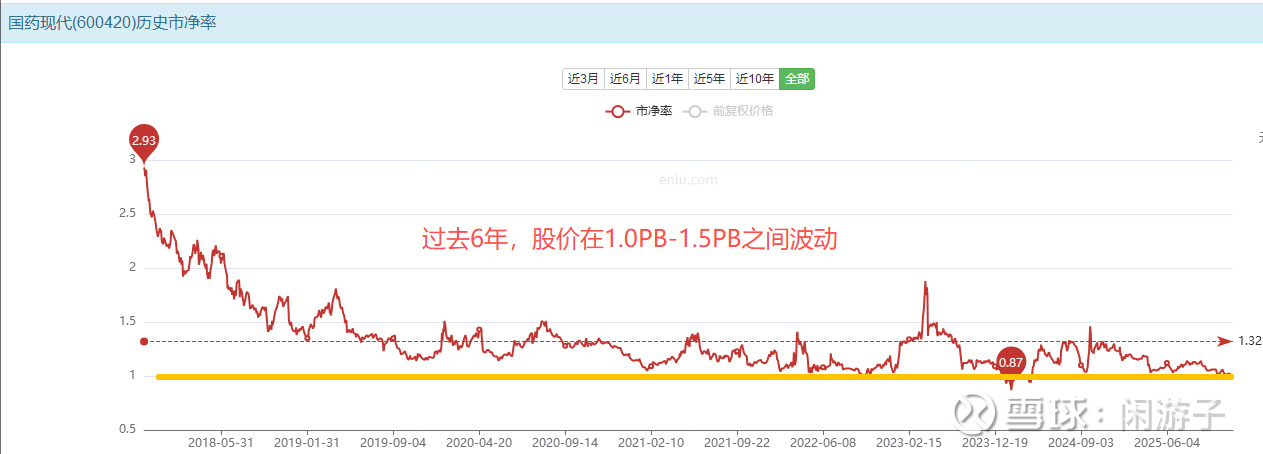Click x-axis date label 2024-09-03
Viewport: 1263px width, 454px height.
pos(1081,441)
